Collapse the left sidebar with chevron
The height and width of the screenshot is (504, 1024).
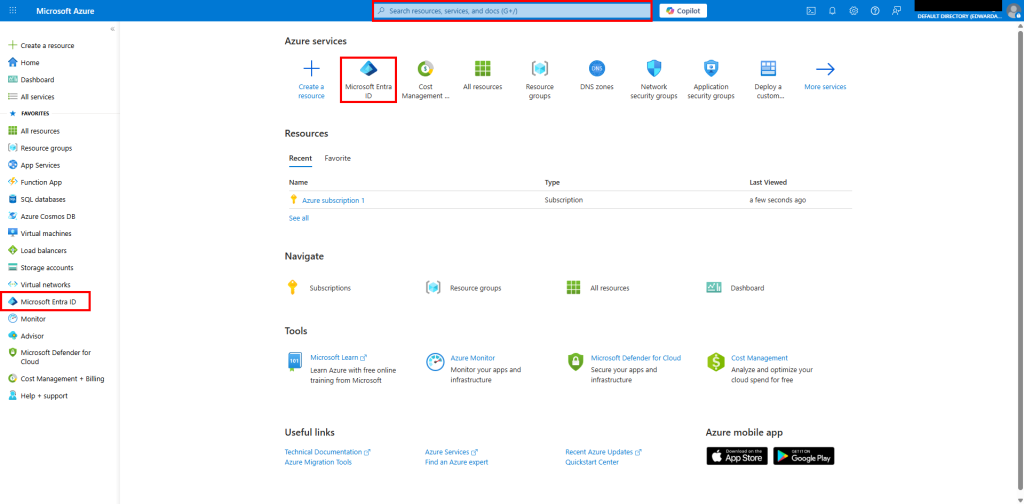pyautogui.click(x=112, y=29)
